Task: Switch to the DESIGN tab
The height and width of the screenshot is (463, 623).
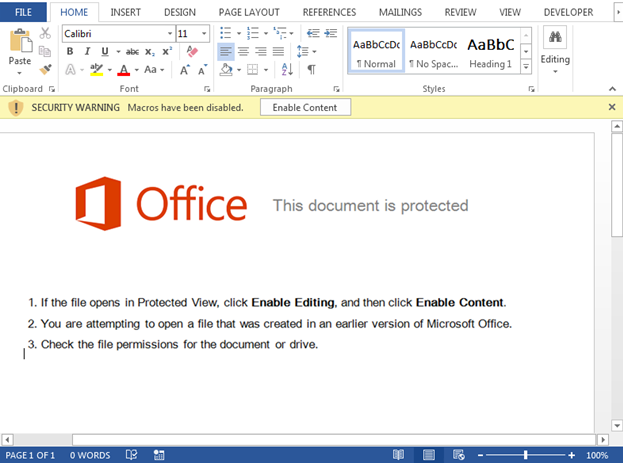Action: 180,12
